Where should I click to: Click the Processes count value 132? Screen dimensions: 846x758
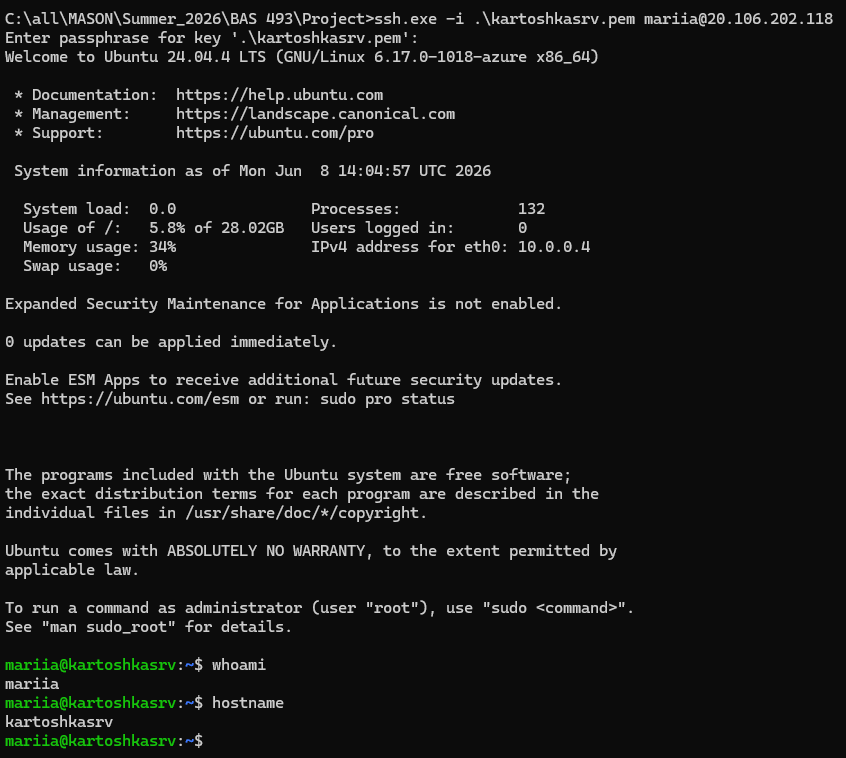531,209
